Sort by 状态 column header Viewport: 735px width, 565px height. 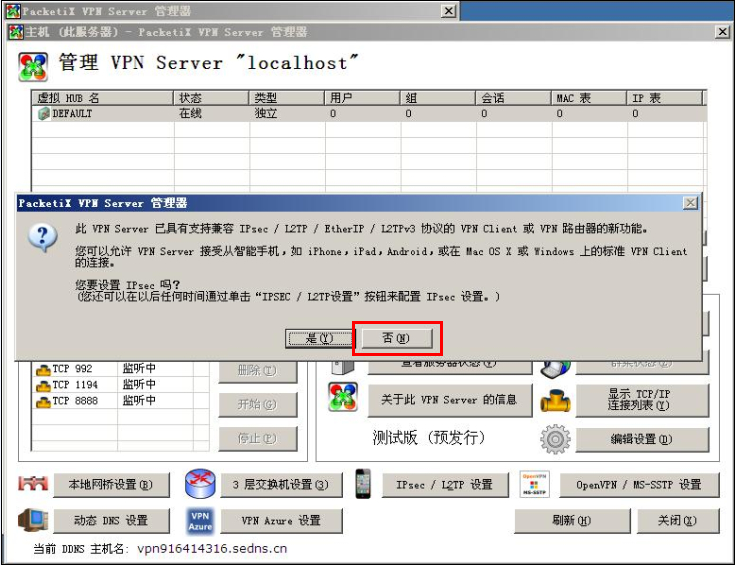pos(211,98)
